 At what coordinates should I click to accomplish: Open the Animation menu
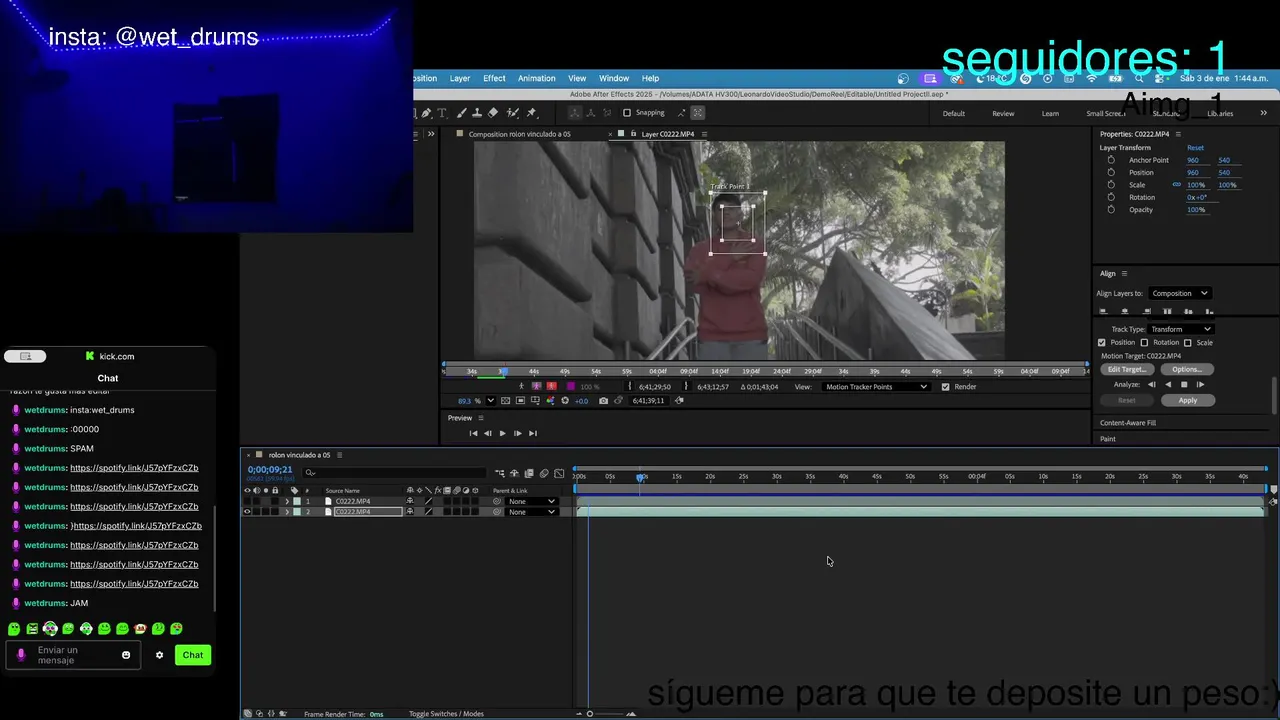point(536,78)
